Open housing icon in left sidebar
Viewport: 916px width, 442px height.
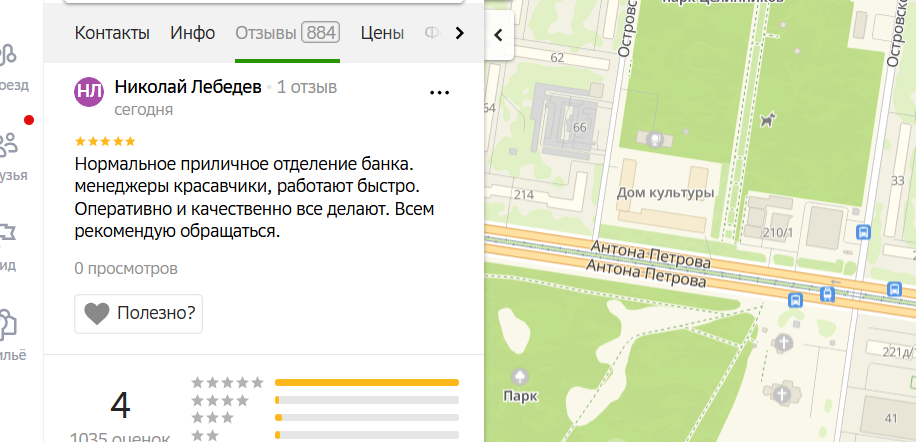(8, 323)
